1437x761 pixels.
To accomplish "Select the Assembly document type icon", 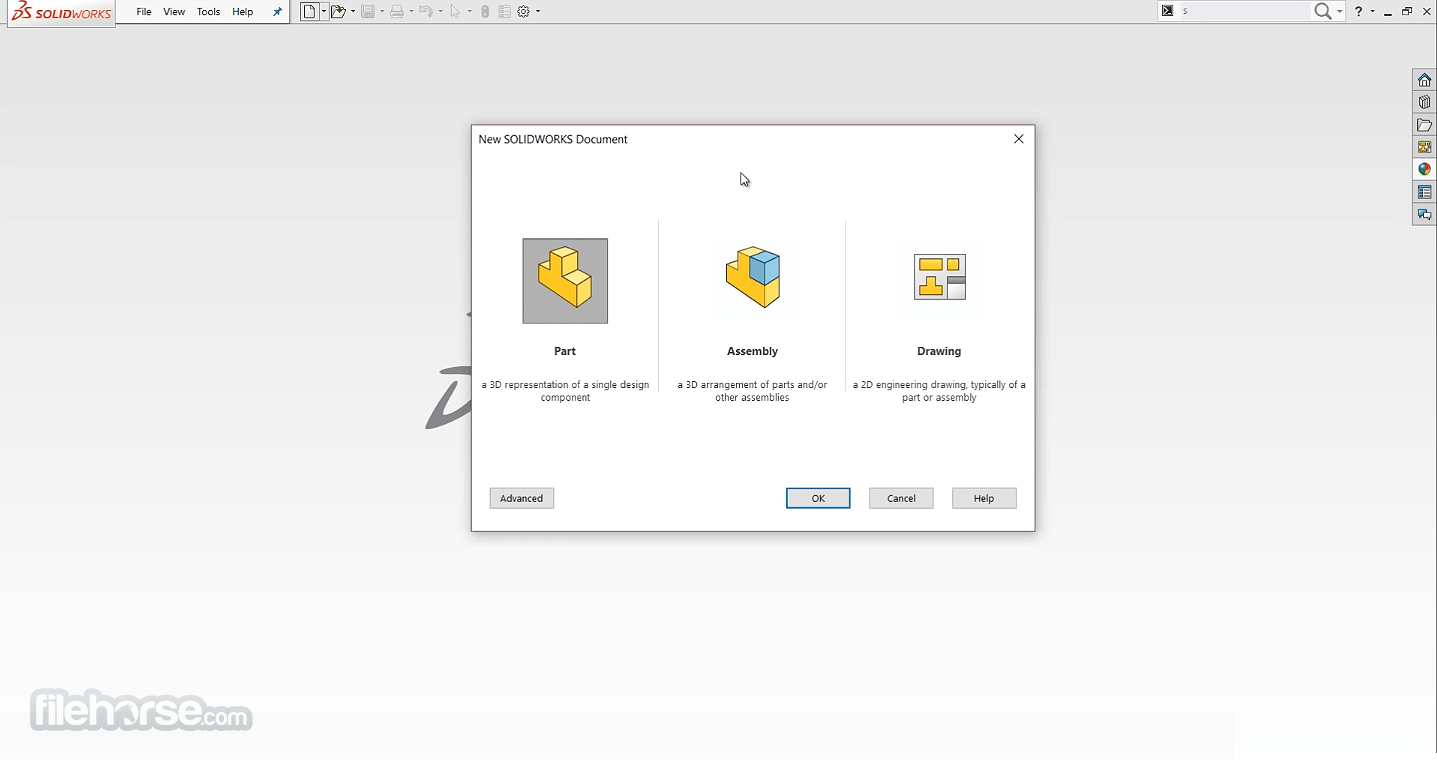I will [x=752, y=278].
